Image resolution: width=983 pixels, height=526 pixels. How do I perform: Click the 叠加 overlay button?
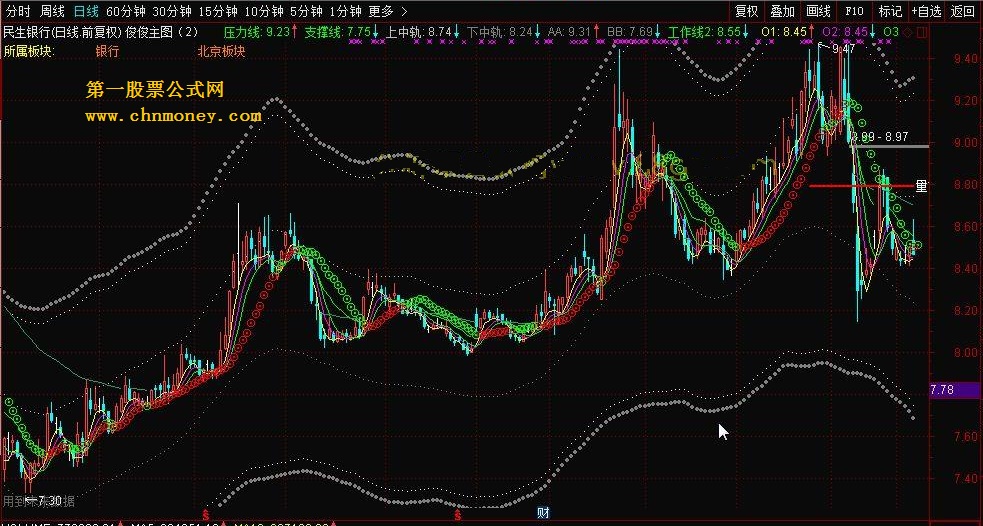pyautogui.click(x=782, y=11)
